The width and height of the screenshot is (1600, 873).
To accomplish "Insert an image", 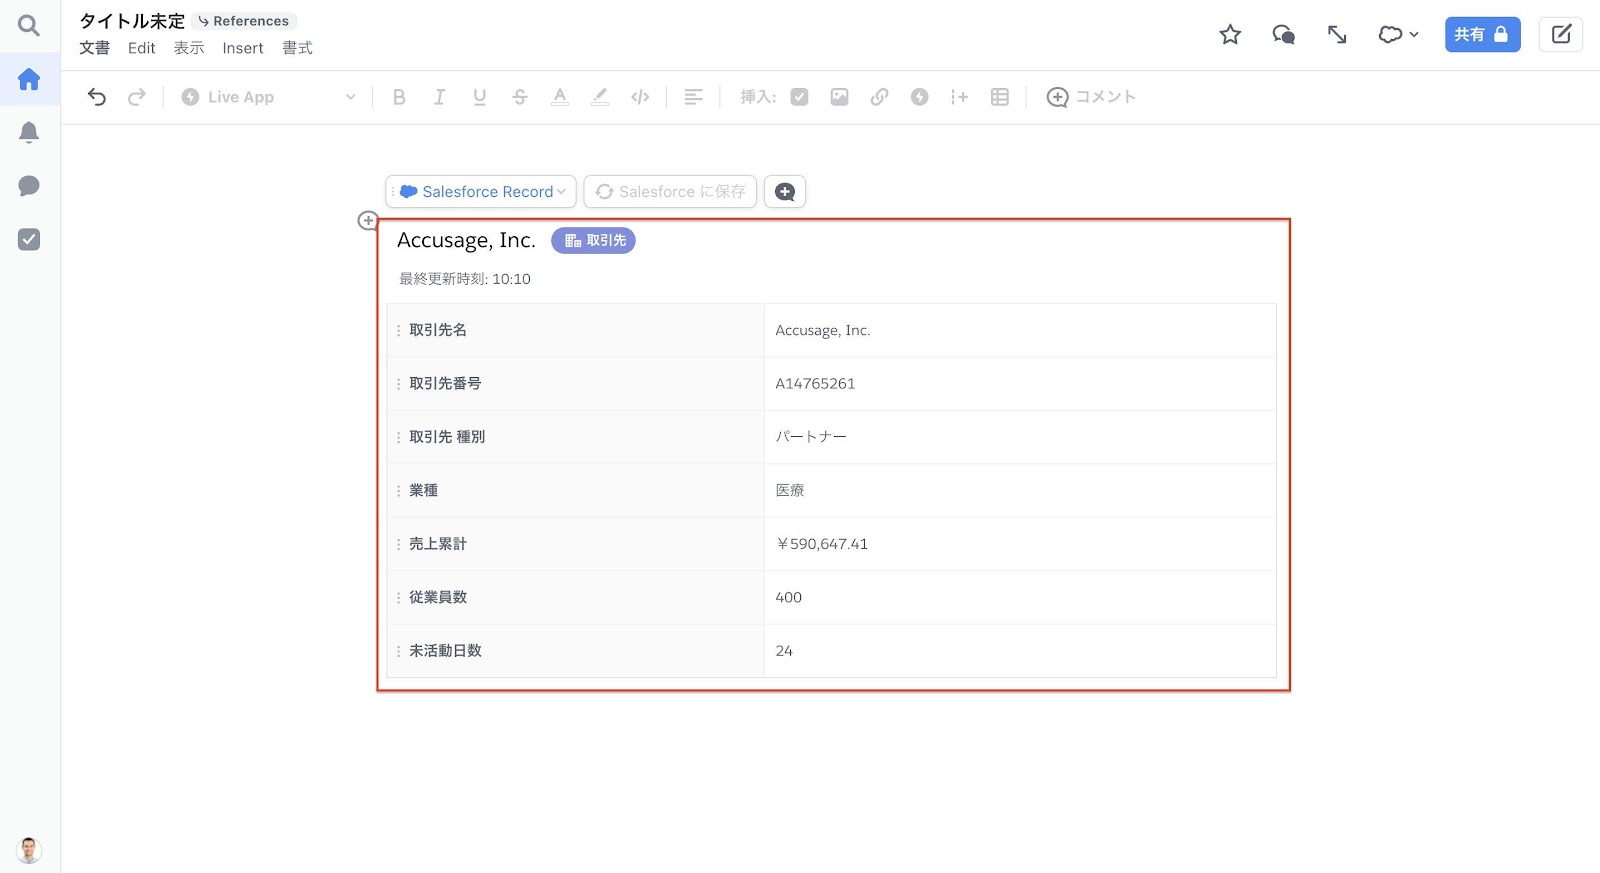I will click(x=840, y=97).
